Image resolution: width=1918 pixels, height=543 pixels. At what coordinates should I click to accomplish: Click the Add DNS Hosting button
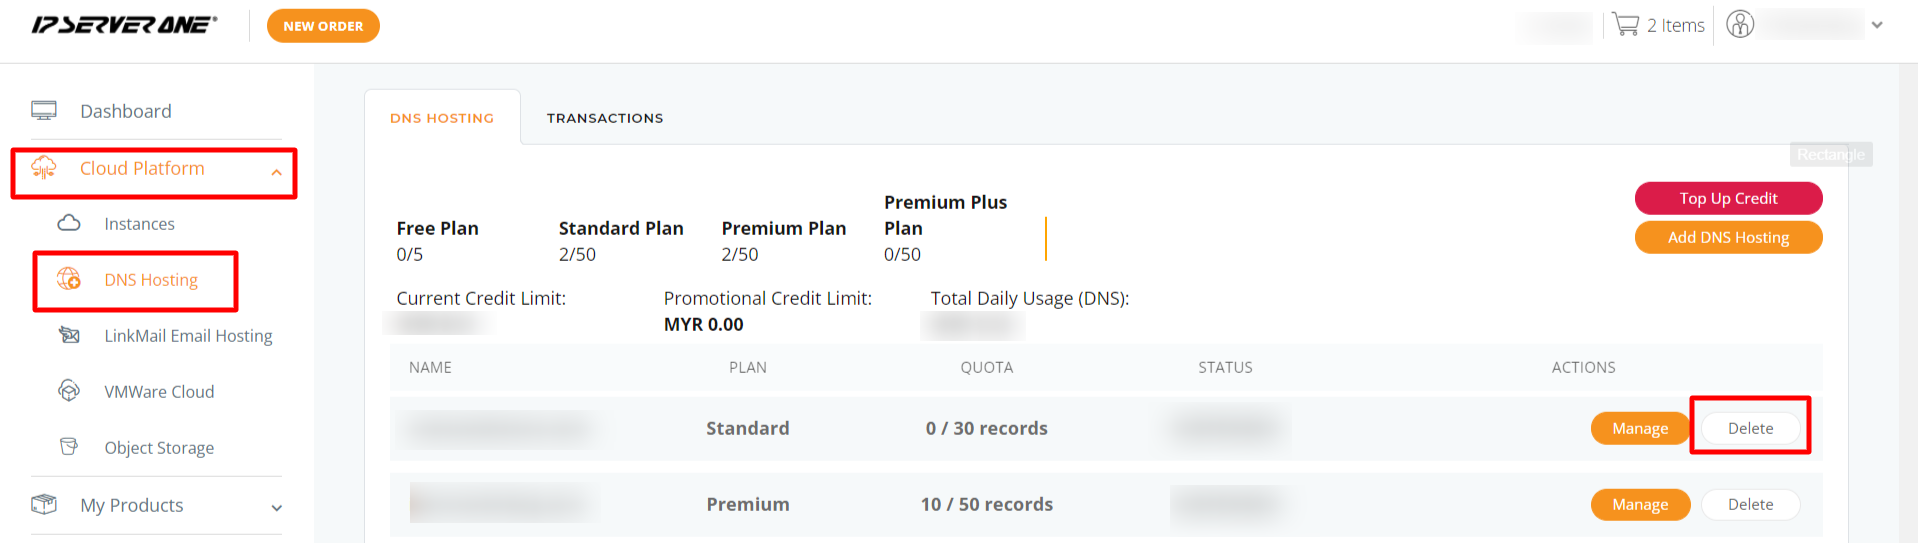(1728, 237)
